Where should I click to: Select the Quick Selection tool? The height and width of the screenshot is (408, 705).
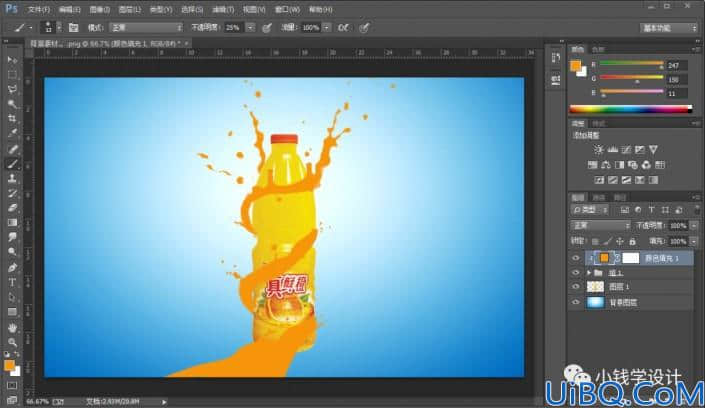(x=12, y=104)
